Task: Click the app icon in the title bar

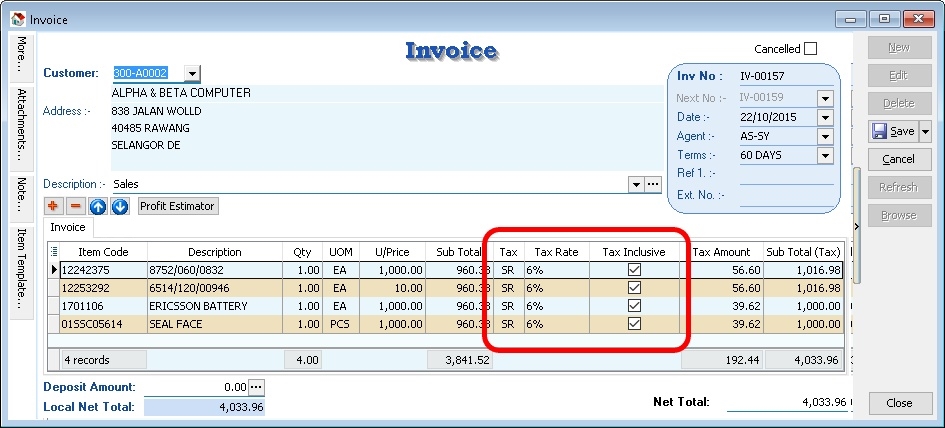Action: coord(16,17)
